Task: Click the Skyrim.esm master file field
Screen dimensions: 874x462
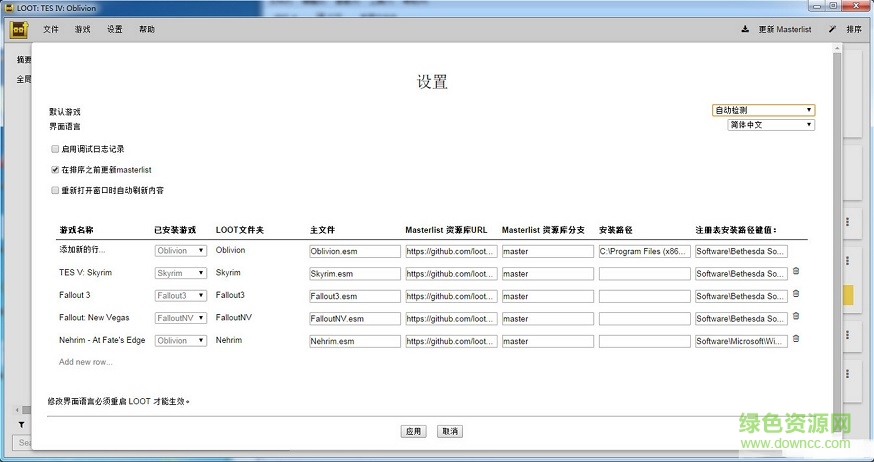Action: (x=355, y=274)
